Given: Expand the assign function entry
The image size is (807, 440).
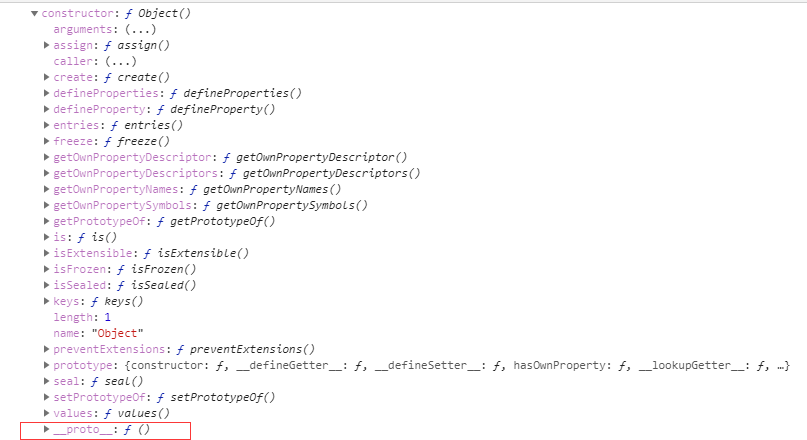Looking at the screenshot, I should pos(46,45).
